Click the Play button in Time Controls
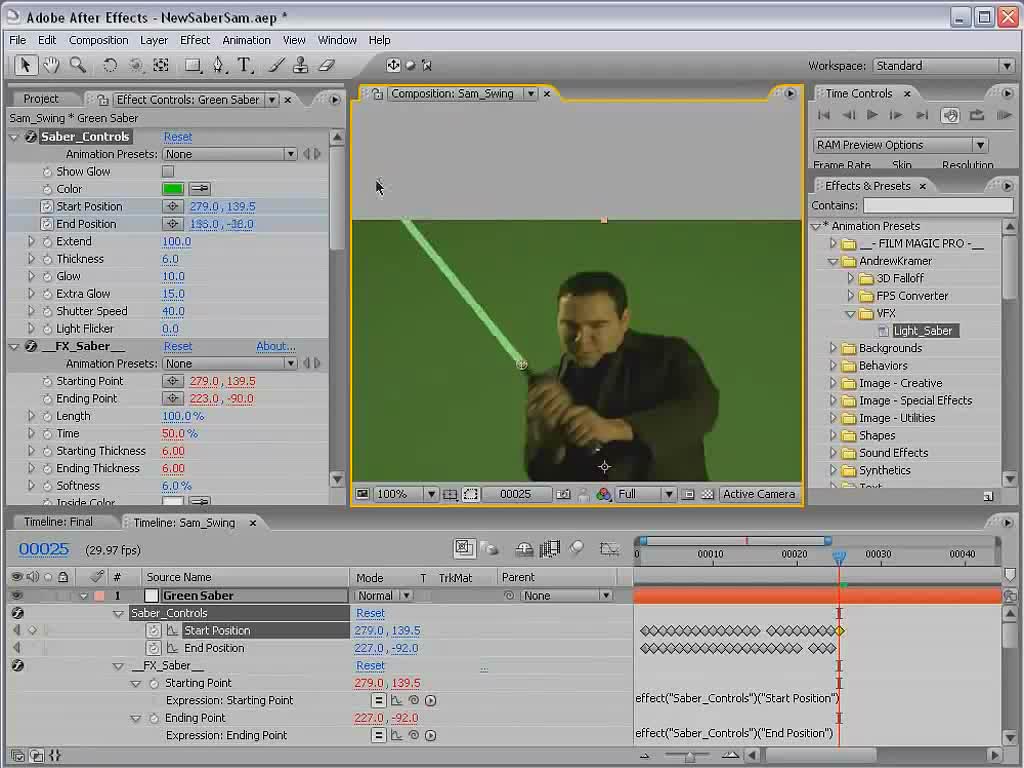 tap(872, 115)
